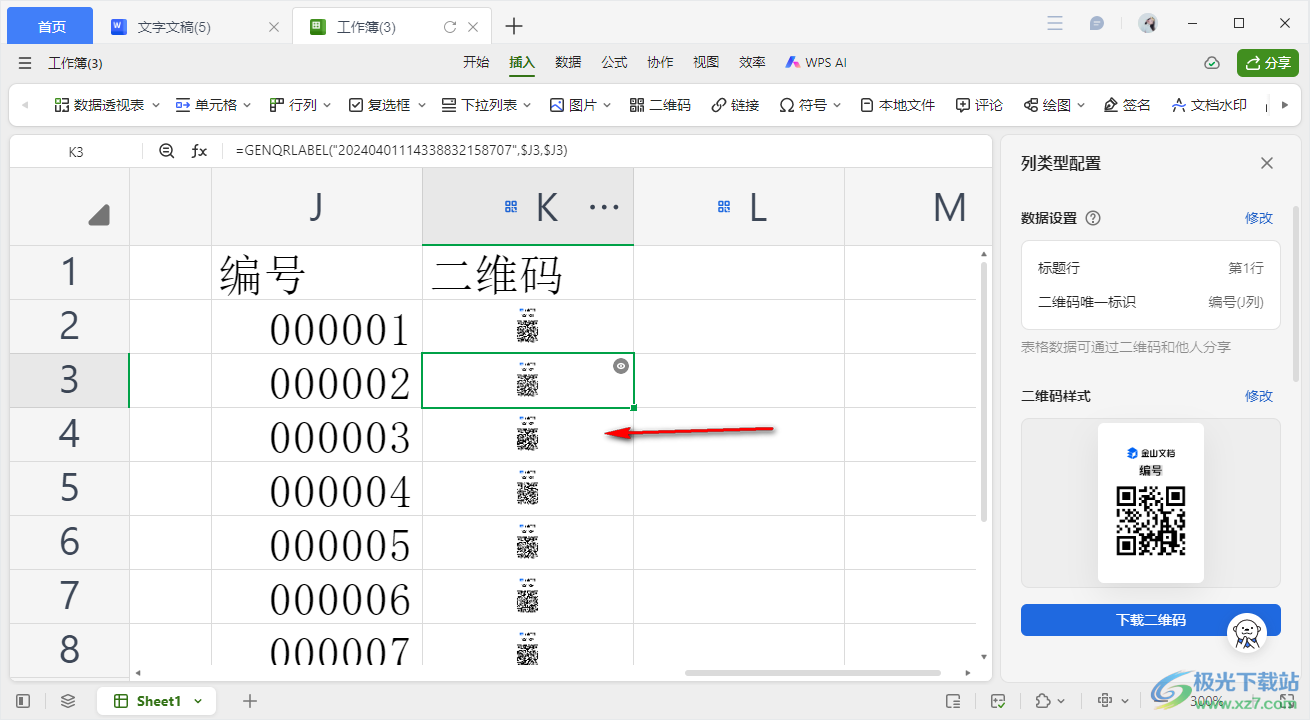Image resolution: width=1310 pixels, height=720 pixels.
Task: Click the cloud sync status icon
Action: [1212, 63]
